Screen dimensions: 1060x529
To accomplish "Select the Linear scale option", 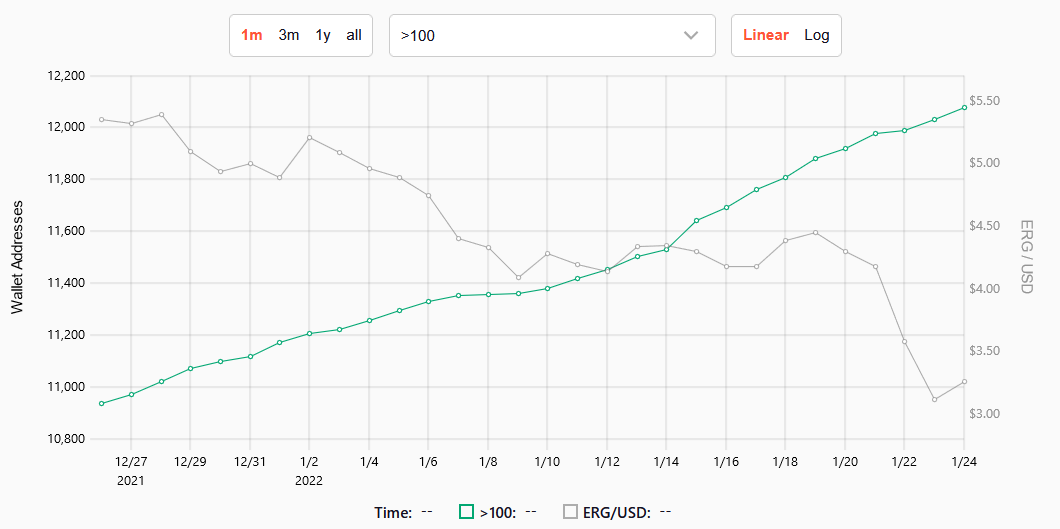I will coord(766,35).
